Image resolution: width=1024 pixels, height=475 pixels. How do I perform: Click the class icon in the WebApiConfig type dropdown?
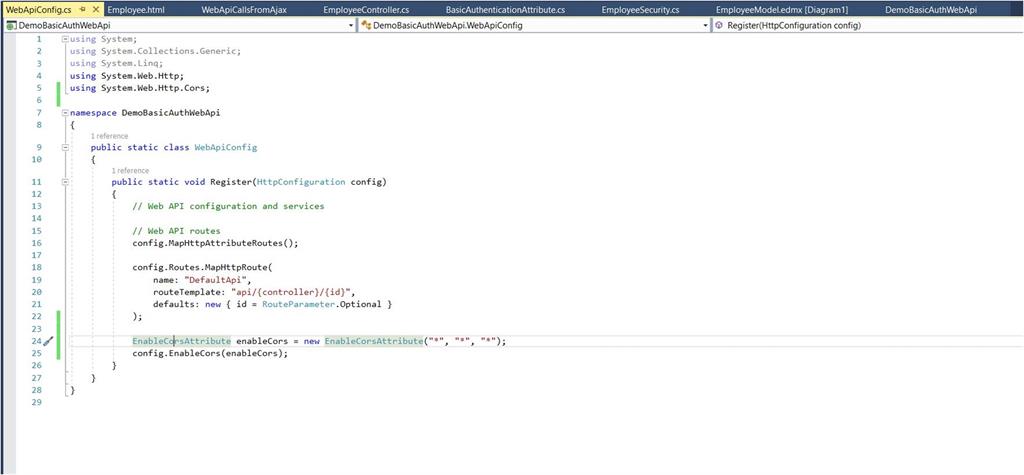[366, 25]
